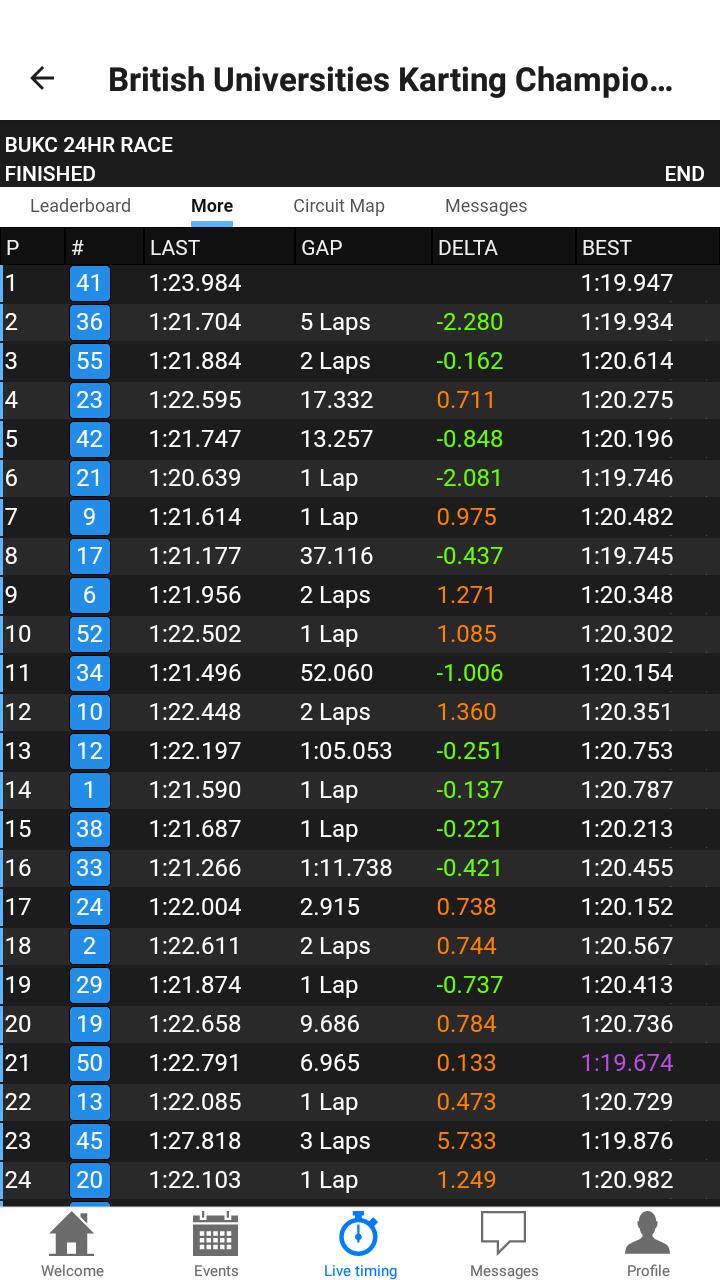Tap kart number 50 badge

90,1063
